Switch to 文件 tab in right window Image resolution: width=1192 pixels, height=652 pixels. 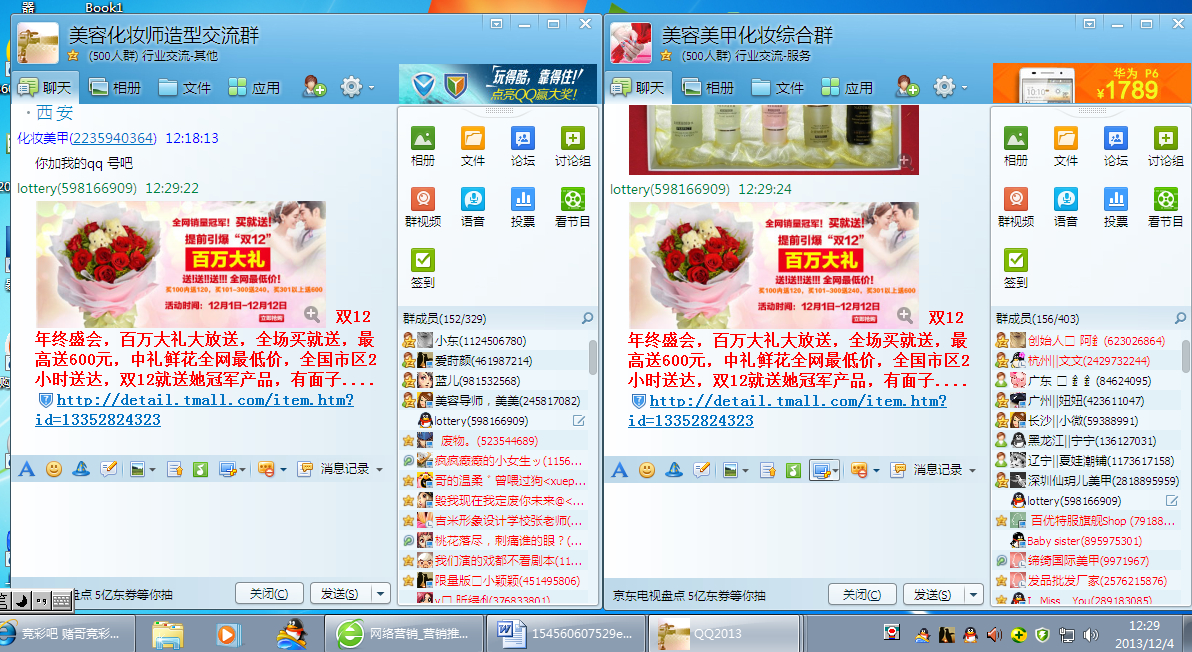[x=778, y=87]
